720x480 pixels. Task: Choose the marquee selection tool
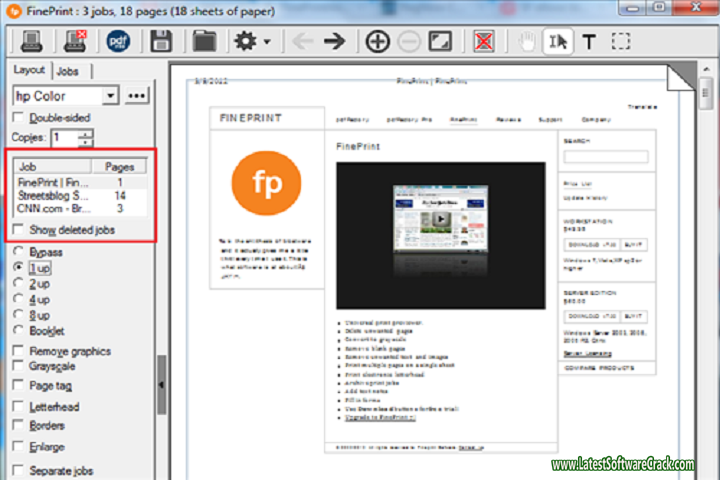[621, 41]
